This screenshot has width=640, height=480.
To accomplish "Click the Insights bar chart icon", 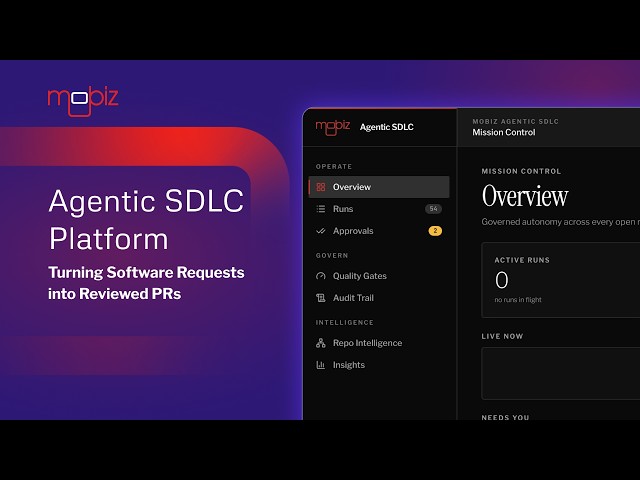I will pos(321,365).
